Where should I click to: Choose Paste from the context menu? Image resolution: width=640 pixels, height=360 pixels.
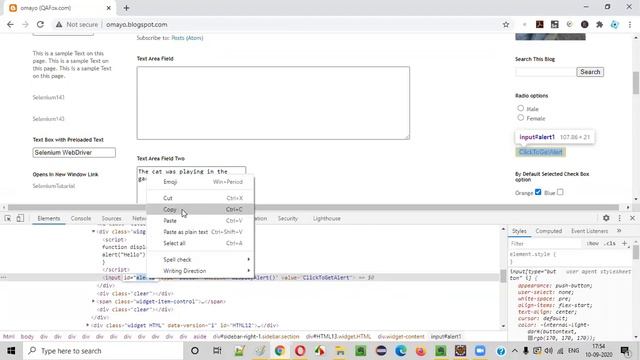point(200,221)
